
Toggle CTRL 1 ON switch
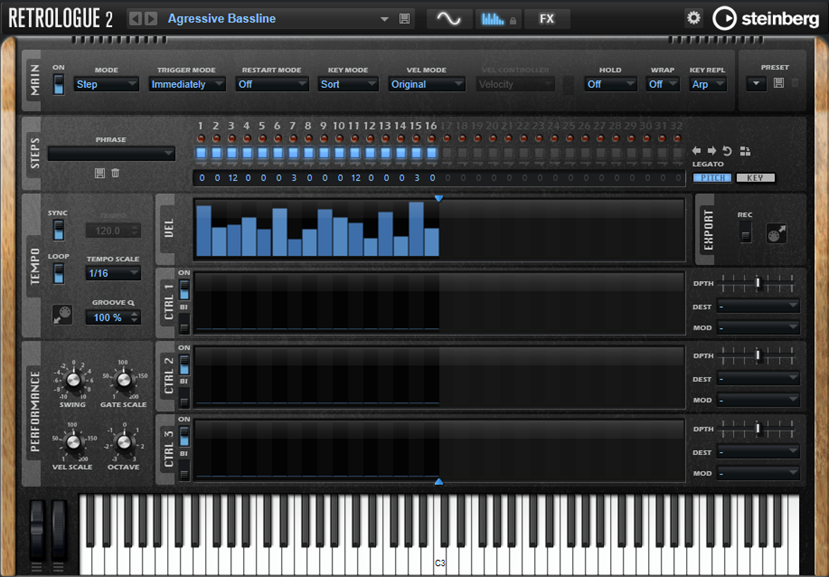click(x=184, y=290)
